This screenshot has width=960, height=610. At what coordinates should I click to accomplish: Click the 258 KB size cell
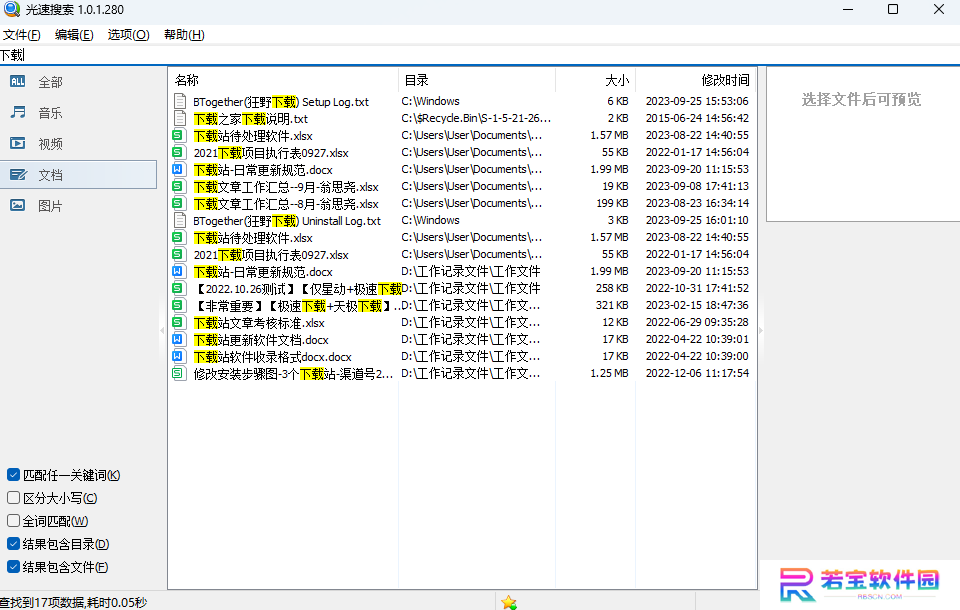pos(612,288)
